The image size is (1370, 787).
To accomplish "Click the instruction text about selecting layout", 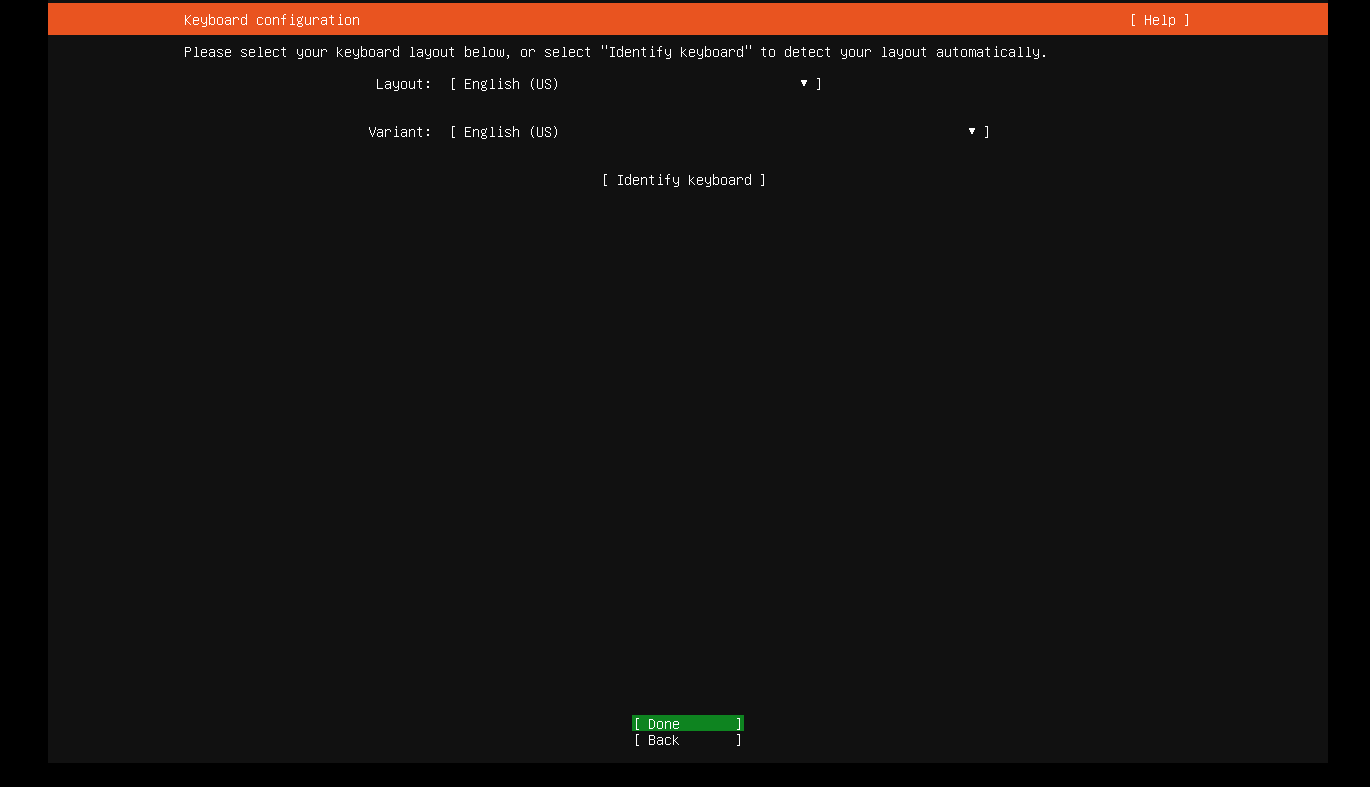I will 616,52.
